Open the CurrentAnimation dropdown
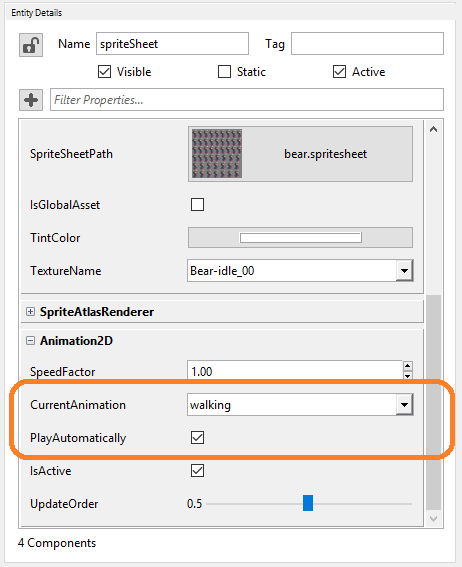Image resolution: width=462 pixels, height=567 pixels. coord(404,405)
